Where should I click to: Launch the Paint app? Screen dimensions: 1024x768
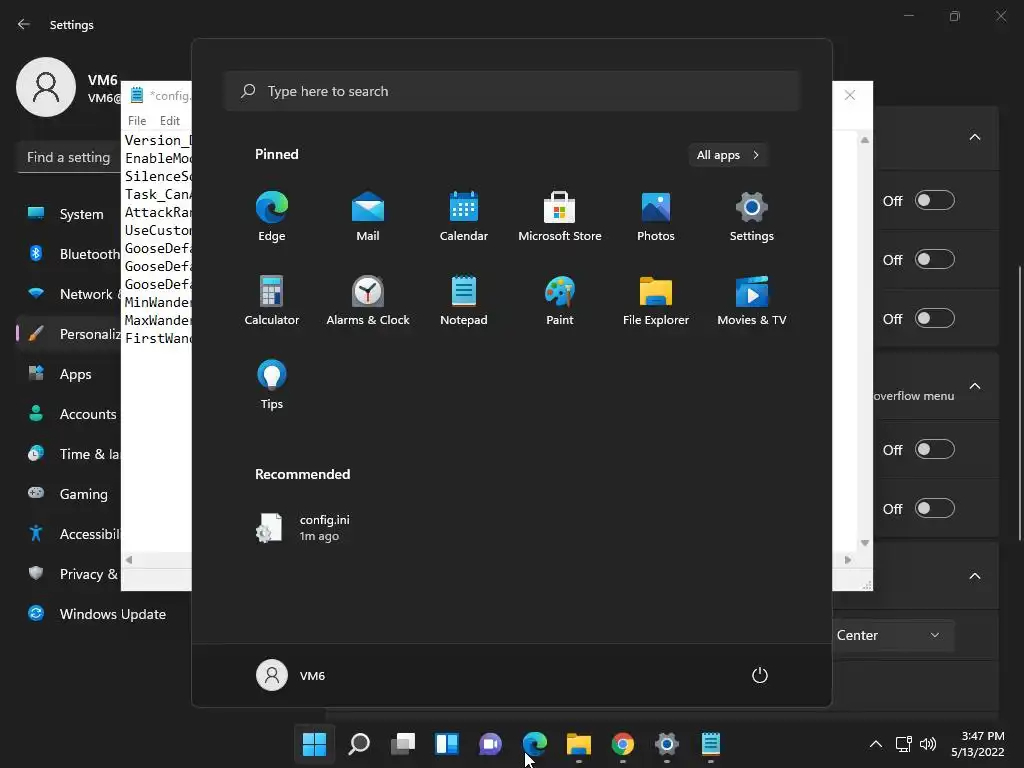coord(560,300)
